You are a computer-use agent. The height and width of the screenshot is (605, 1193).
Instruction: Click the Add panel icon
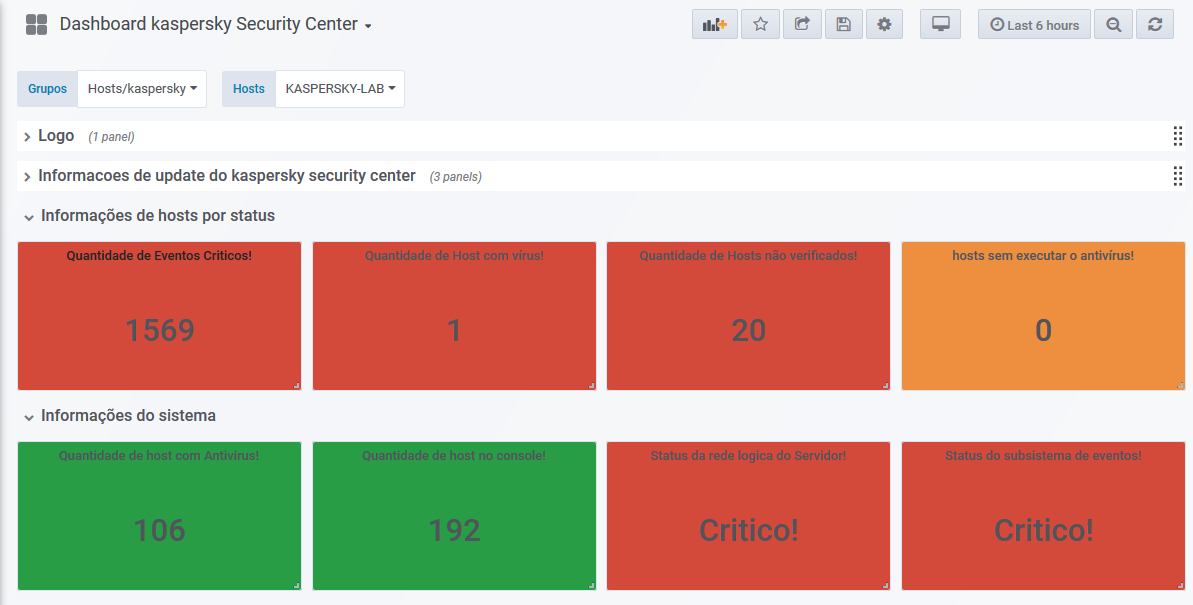714,25
